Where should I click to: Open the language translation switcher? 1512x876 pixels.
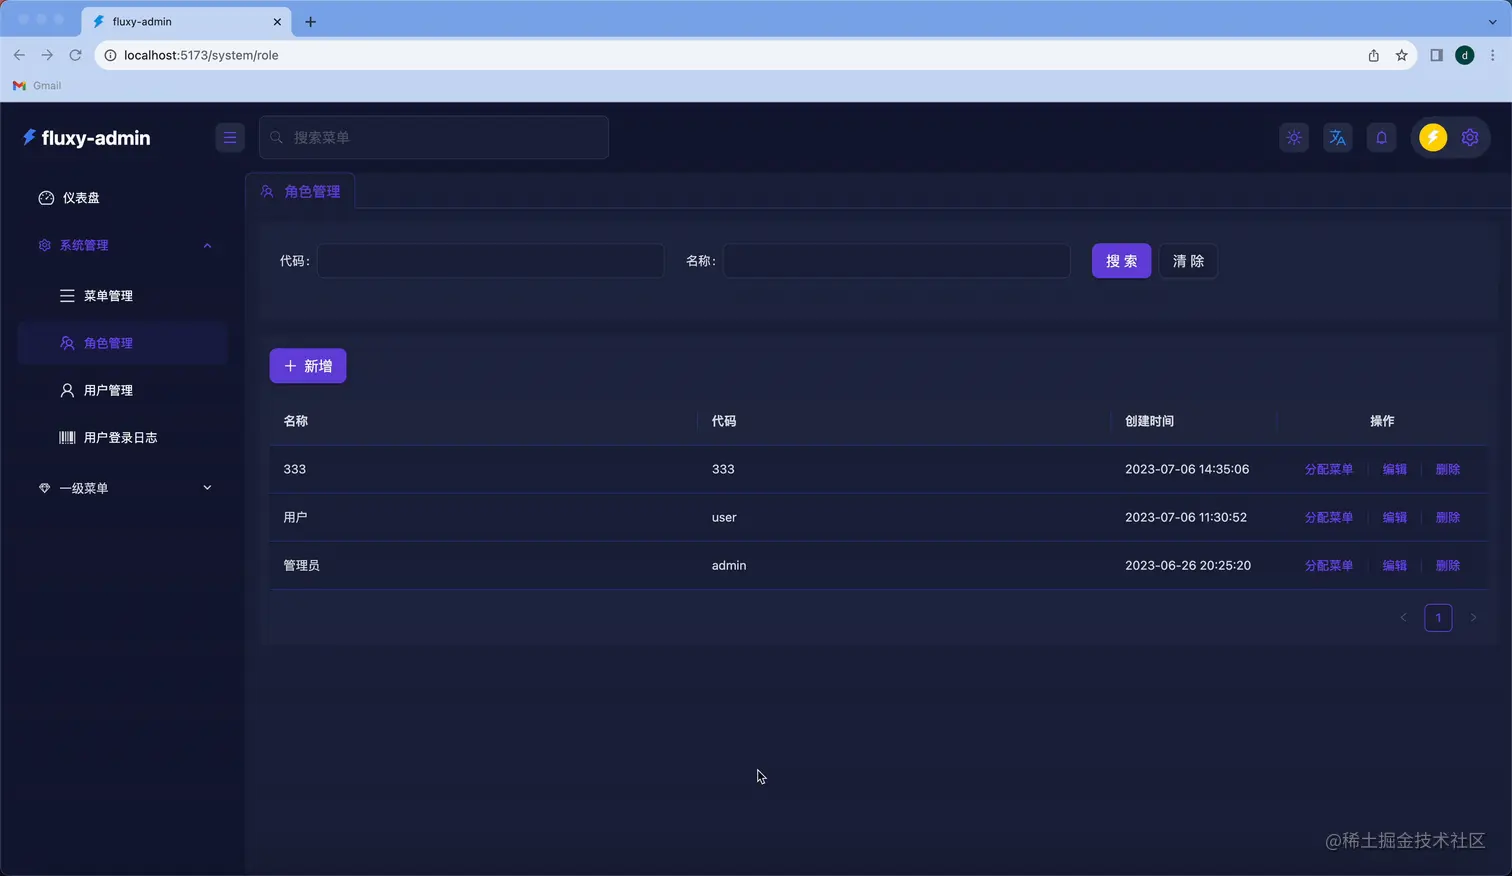(1338, 138)
